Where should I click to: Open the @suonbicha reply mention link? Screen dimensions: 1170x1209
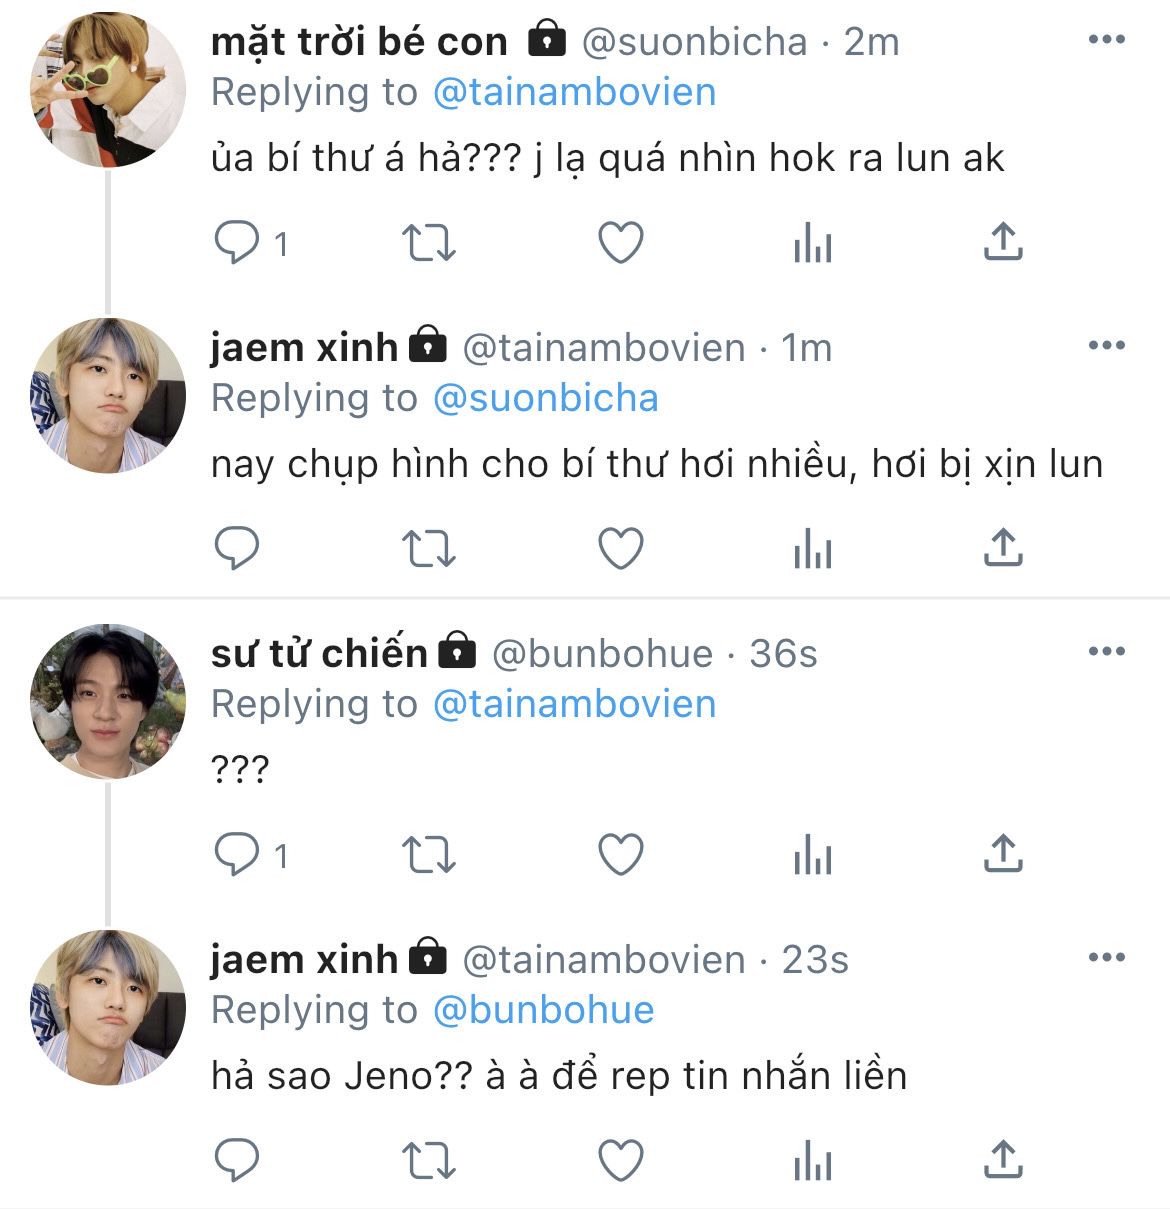[545, 398]
